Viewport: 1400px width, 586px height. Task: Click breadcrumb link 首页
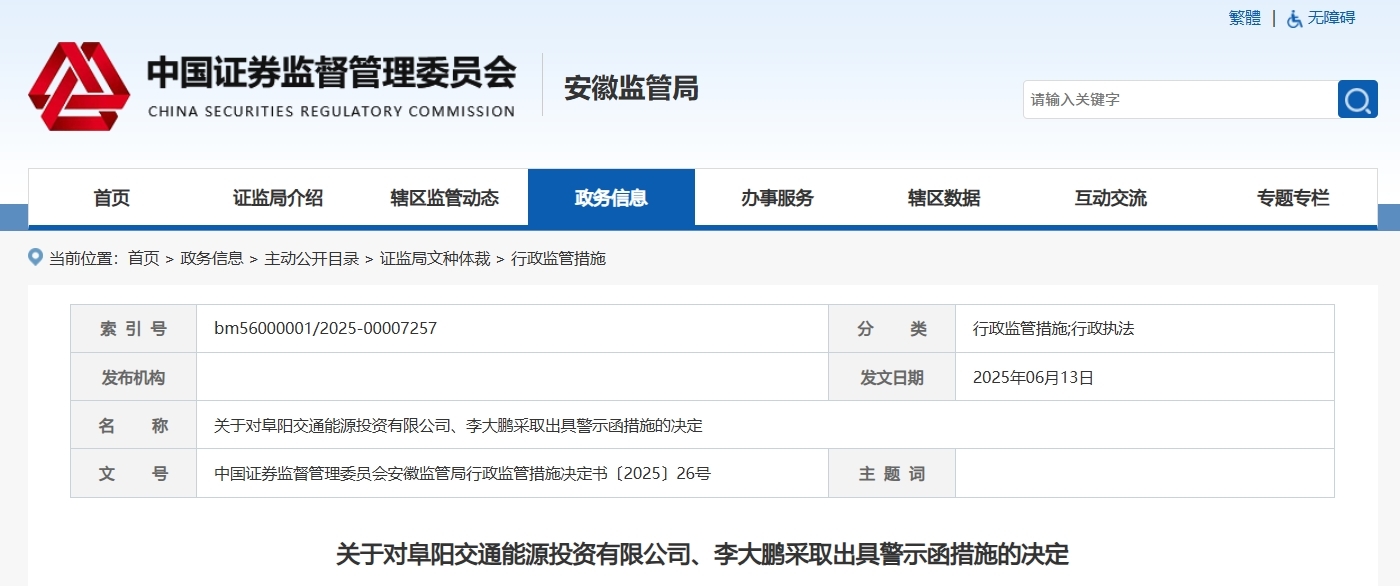(144, 258)
